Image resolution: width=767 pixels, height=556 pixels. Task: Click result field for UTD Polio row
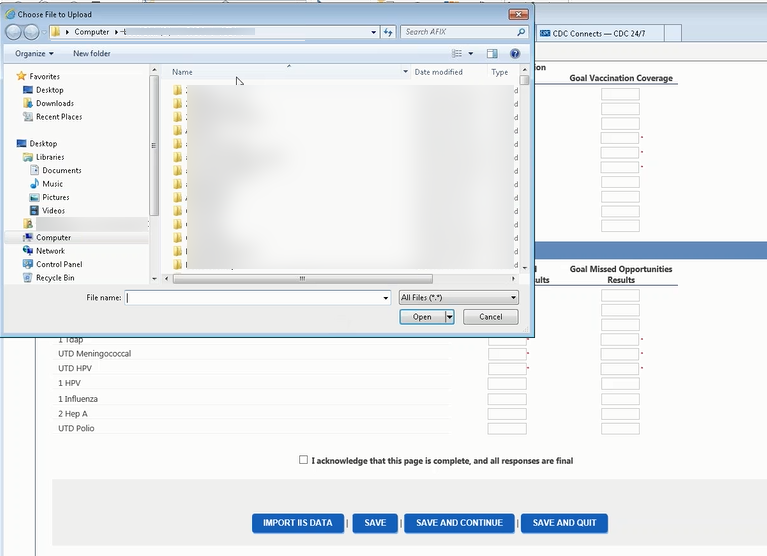507,428
